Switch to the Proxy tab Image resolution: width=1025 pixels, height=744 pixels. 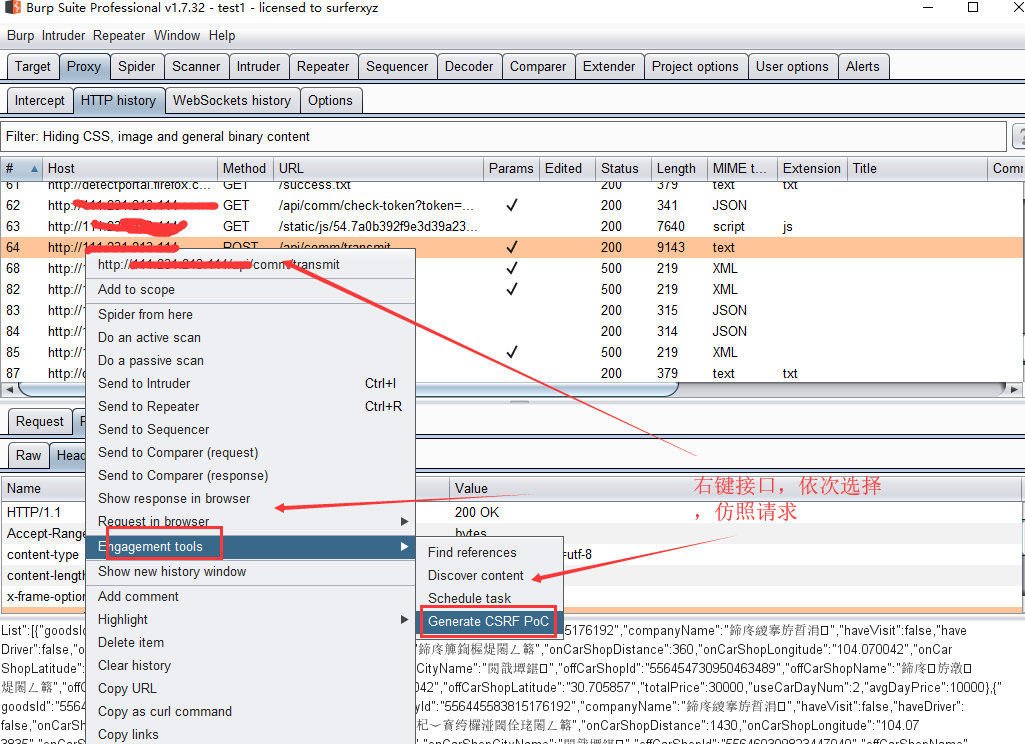pos(84,66)
